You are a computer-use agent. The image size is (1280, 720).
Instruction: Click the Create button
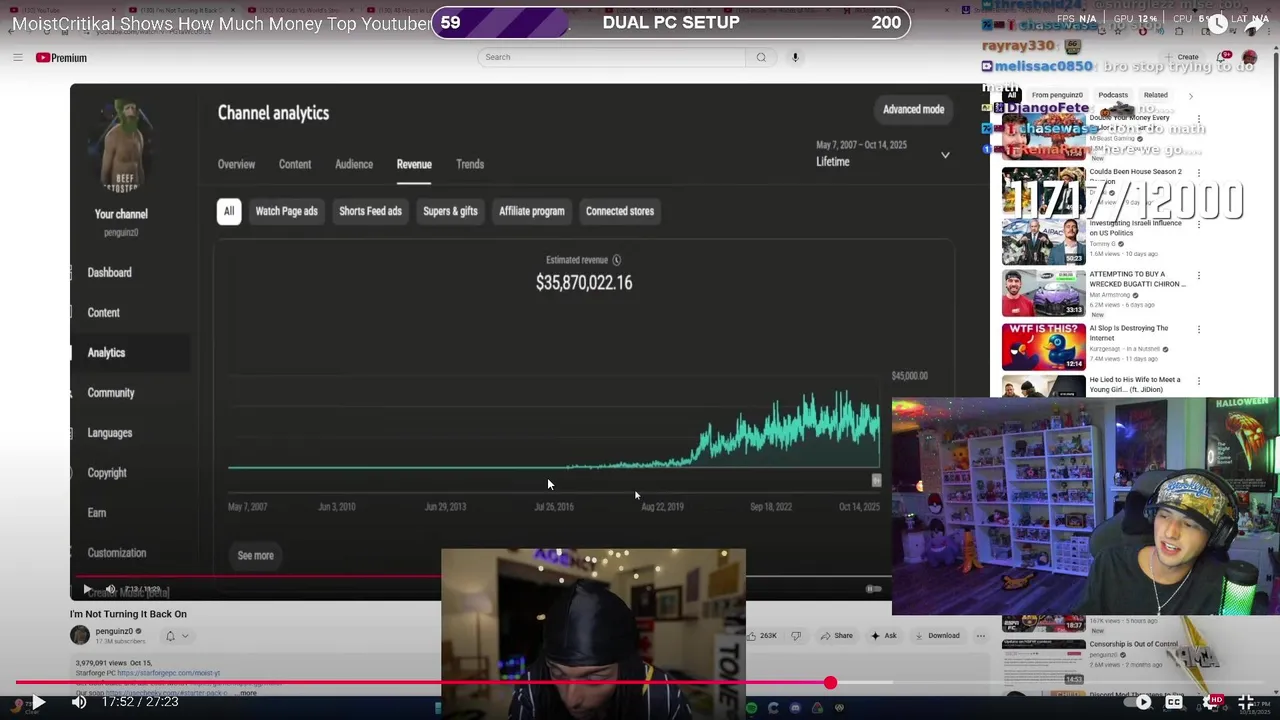pyautogui.click(x=1182, y=57)
